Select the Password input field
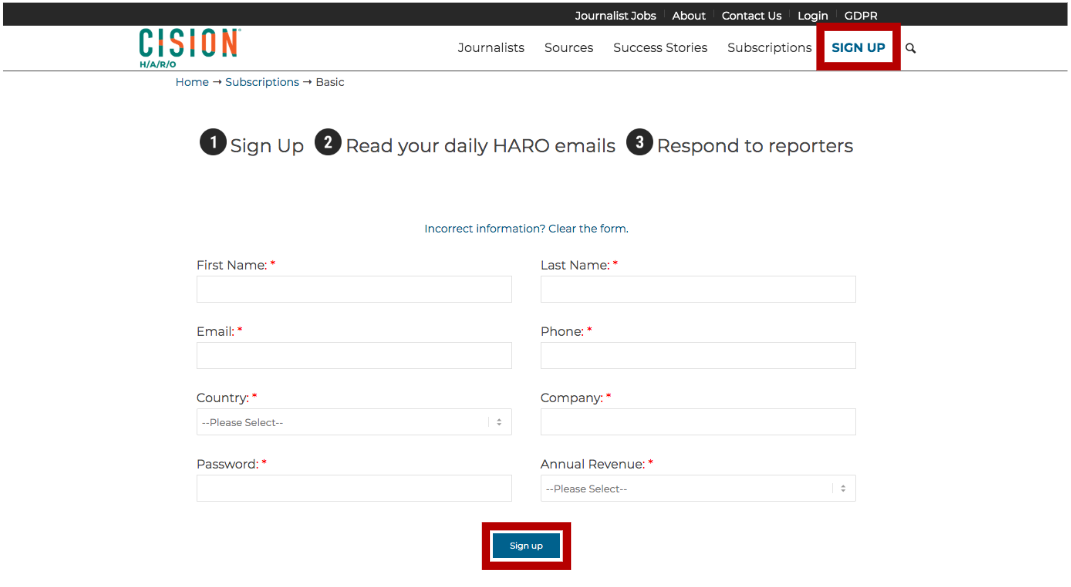1071x587 pixels. [354, 489]
